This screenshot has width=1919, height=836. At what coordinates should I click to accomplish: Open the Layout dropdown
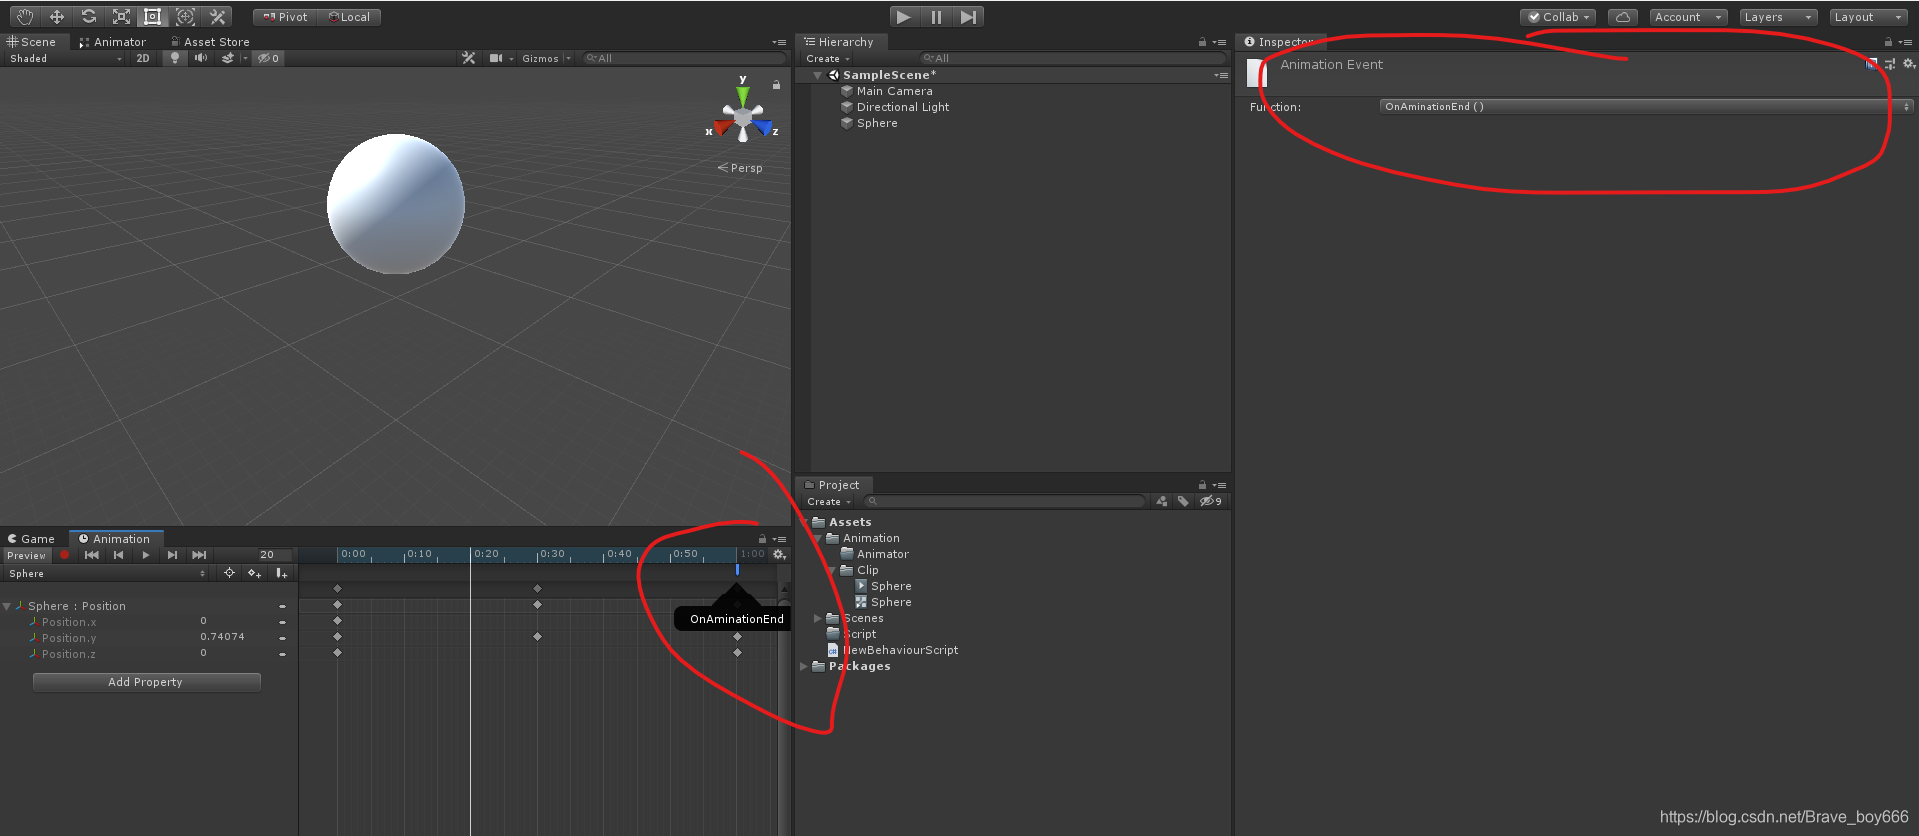tap(1868, 17)
